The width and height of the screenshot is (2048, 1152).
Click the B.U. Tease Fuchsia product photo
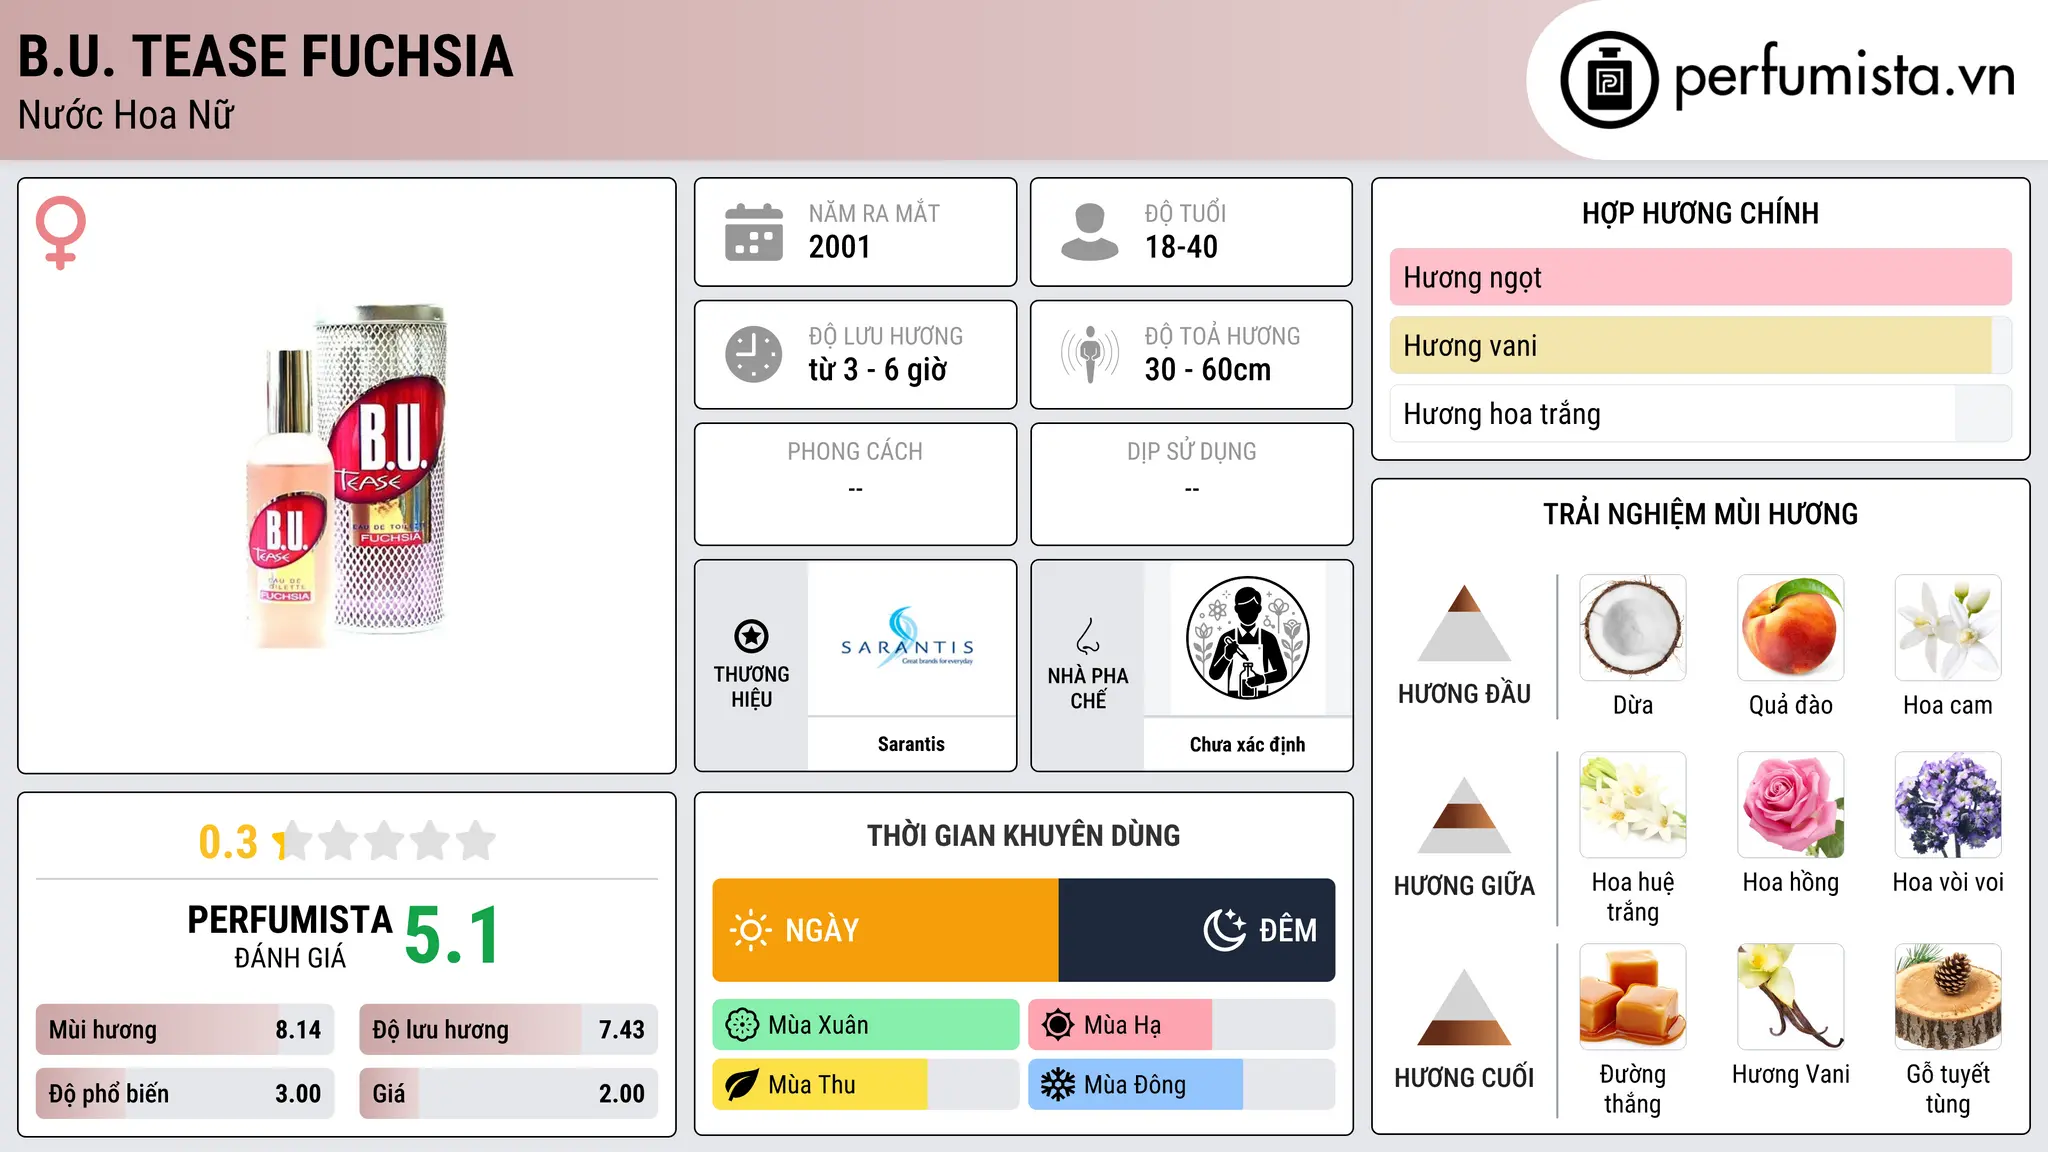point(347,476)
